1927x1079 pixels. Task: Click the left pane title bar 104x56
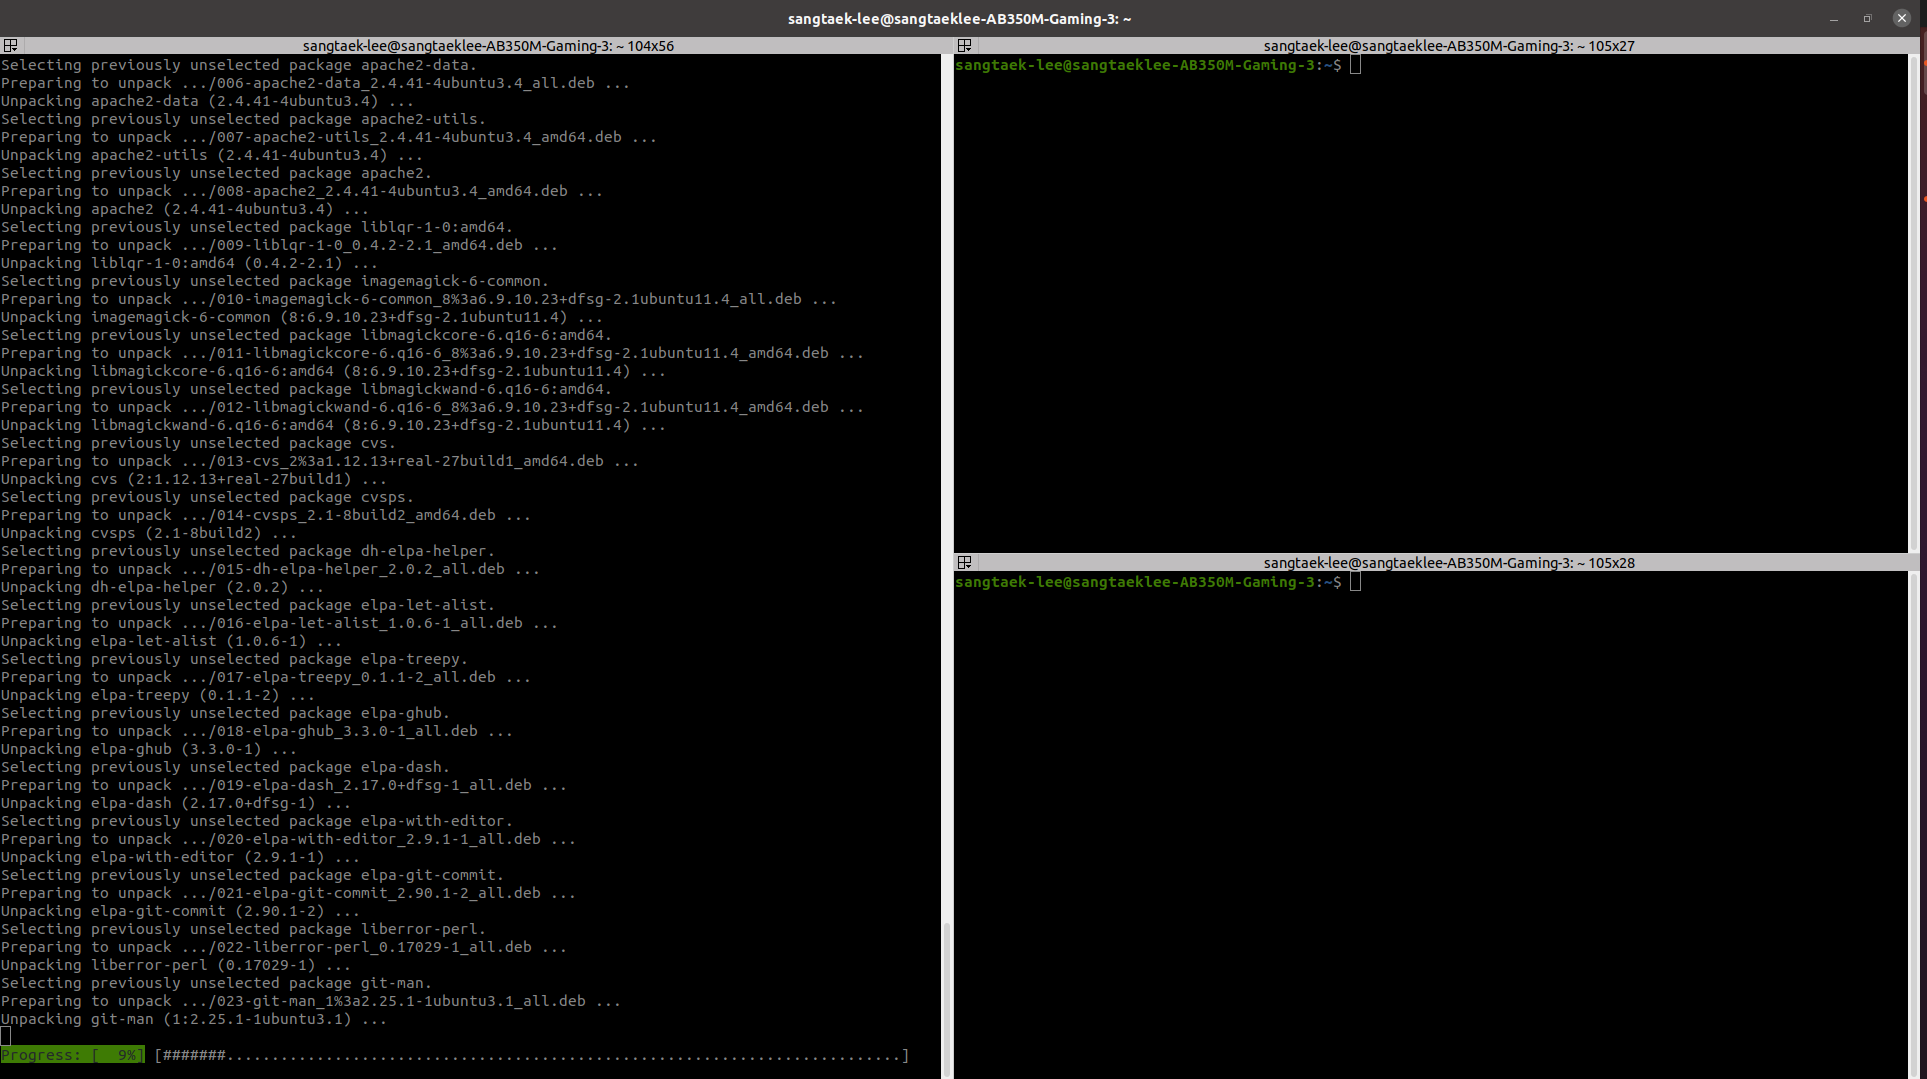[488, 46]
